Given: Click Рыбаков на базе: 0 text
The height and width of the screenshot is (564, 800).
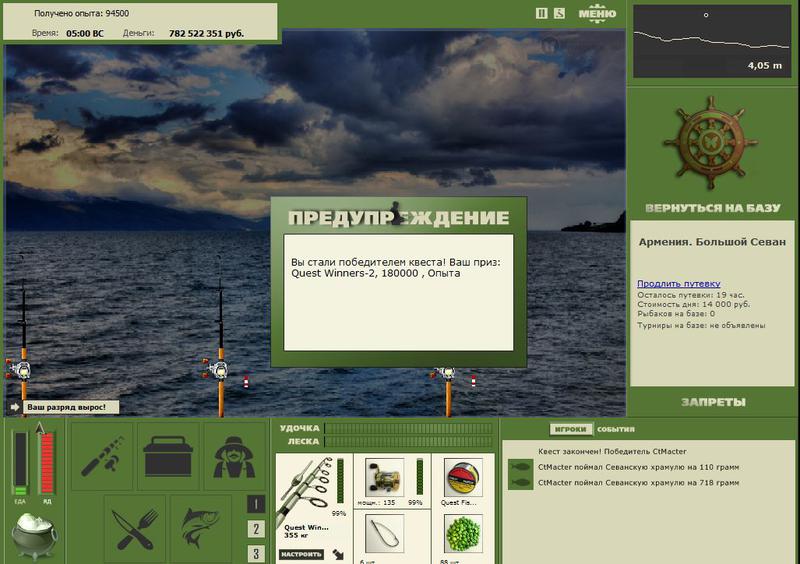Looking at the screenshot, I should [676, 313].
